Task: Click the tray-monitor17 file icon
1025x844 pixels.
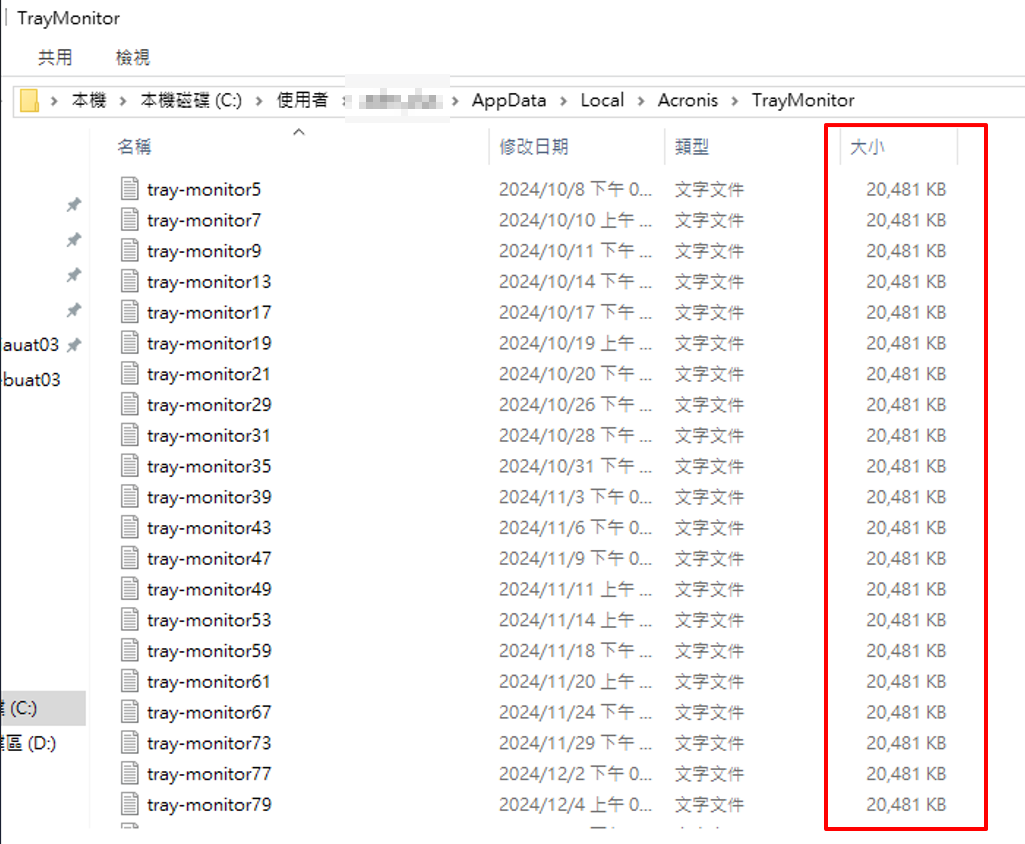Action: pos(129,312)
